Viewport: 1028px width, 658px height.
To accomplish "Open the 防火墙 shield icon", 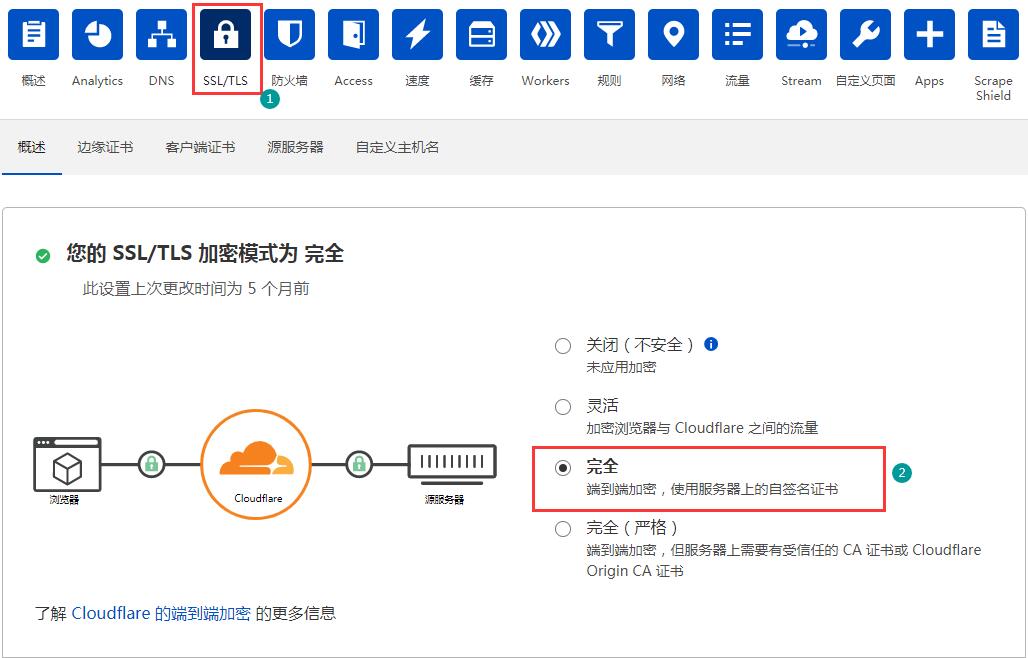I will coord(289,34).
